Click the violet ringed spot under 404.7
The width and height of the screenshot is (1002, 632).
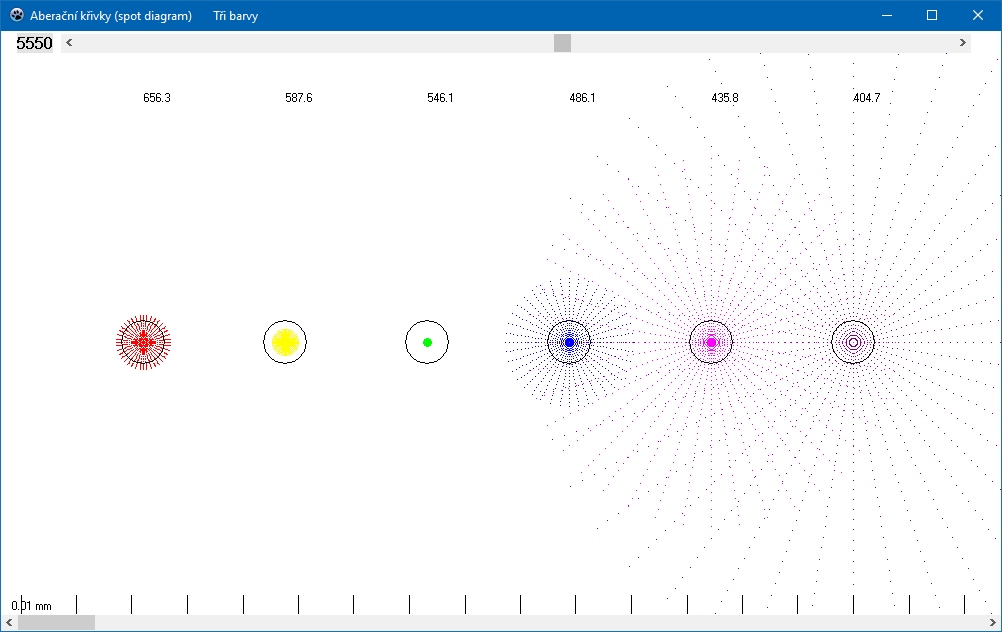853,342
